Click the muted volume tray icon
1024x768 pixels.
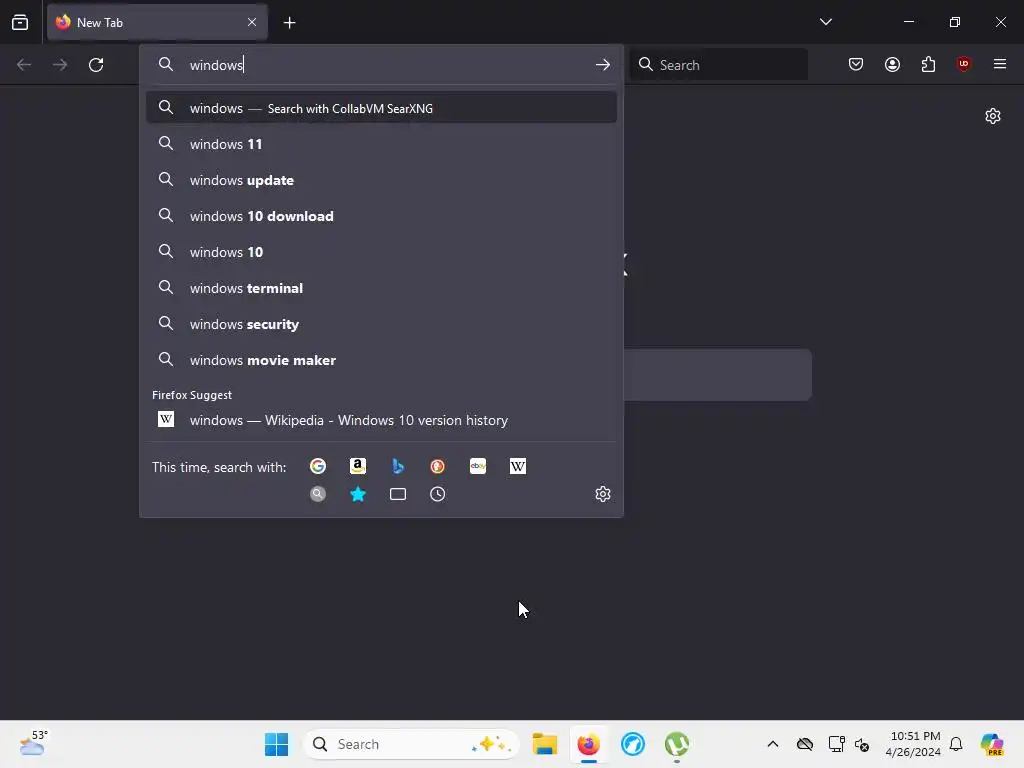[862, 744]
